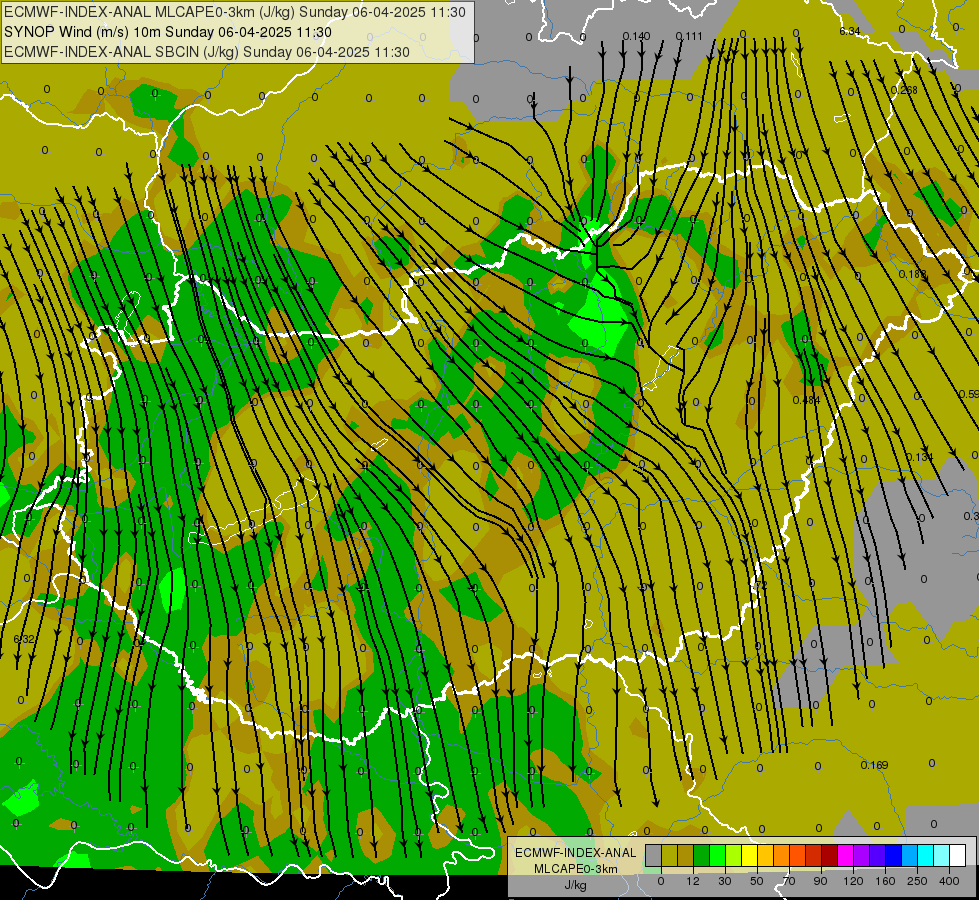Select the red legend swatch before 90

(814, 855)
